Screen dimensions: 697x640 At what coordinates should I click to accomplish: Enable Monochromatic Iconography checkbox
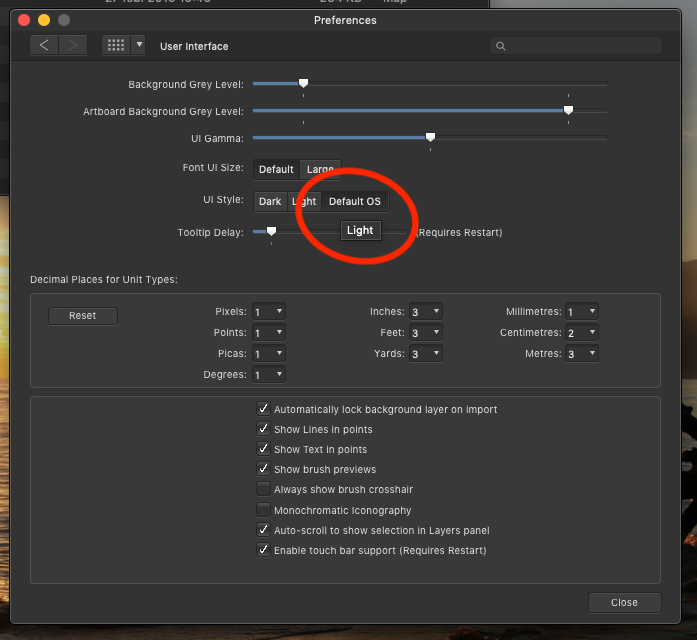(x=264, y=510)
